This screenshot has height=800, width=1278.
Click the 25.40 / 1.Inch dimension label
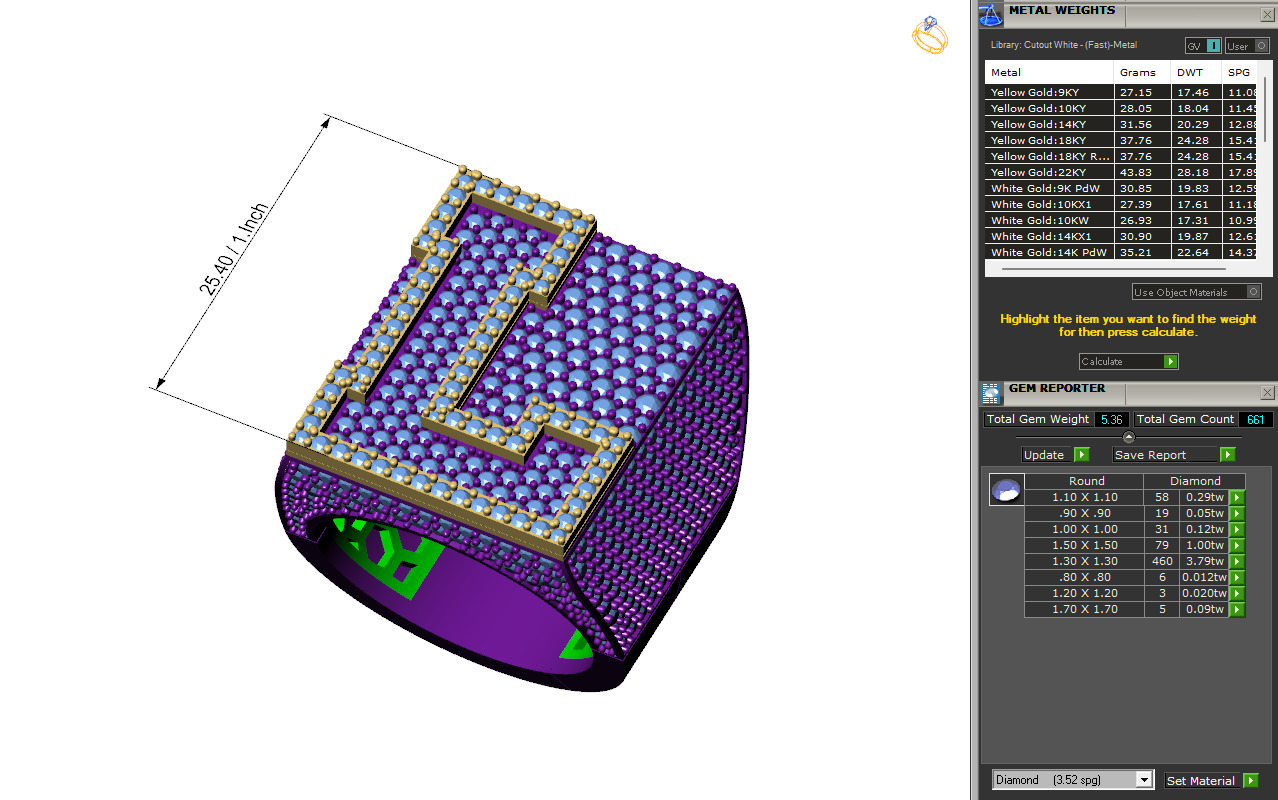point(233,250)
